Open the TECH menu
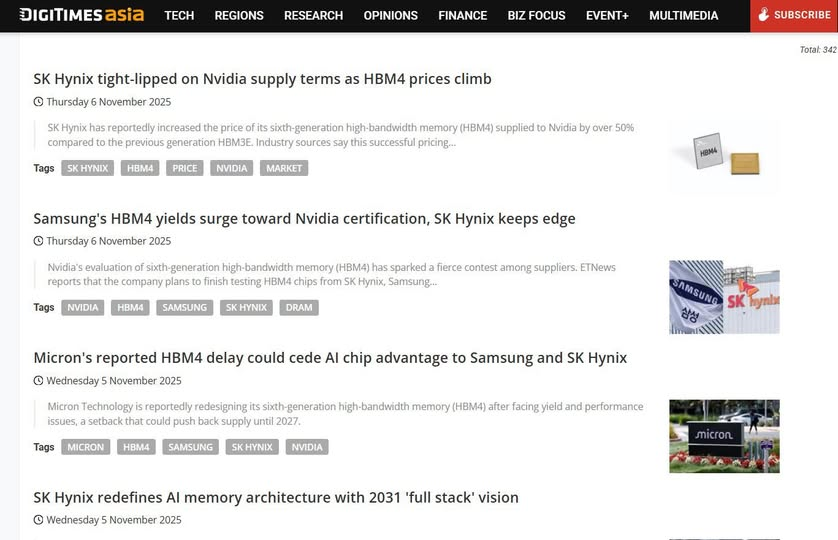 [x=179, y=16]
